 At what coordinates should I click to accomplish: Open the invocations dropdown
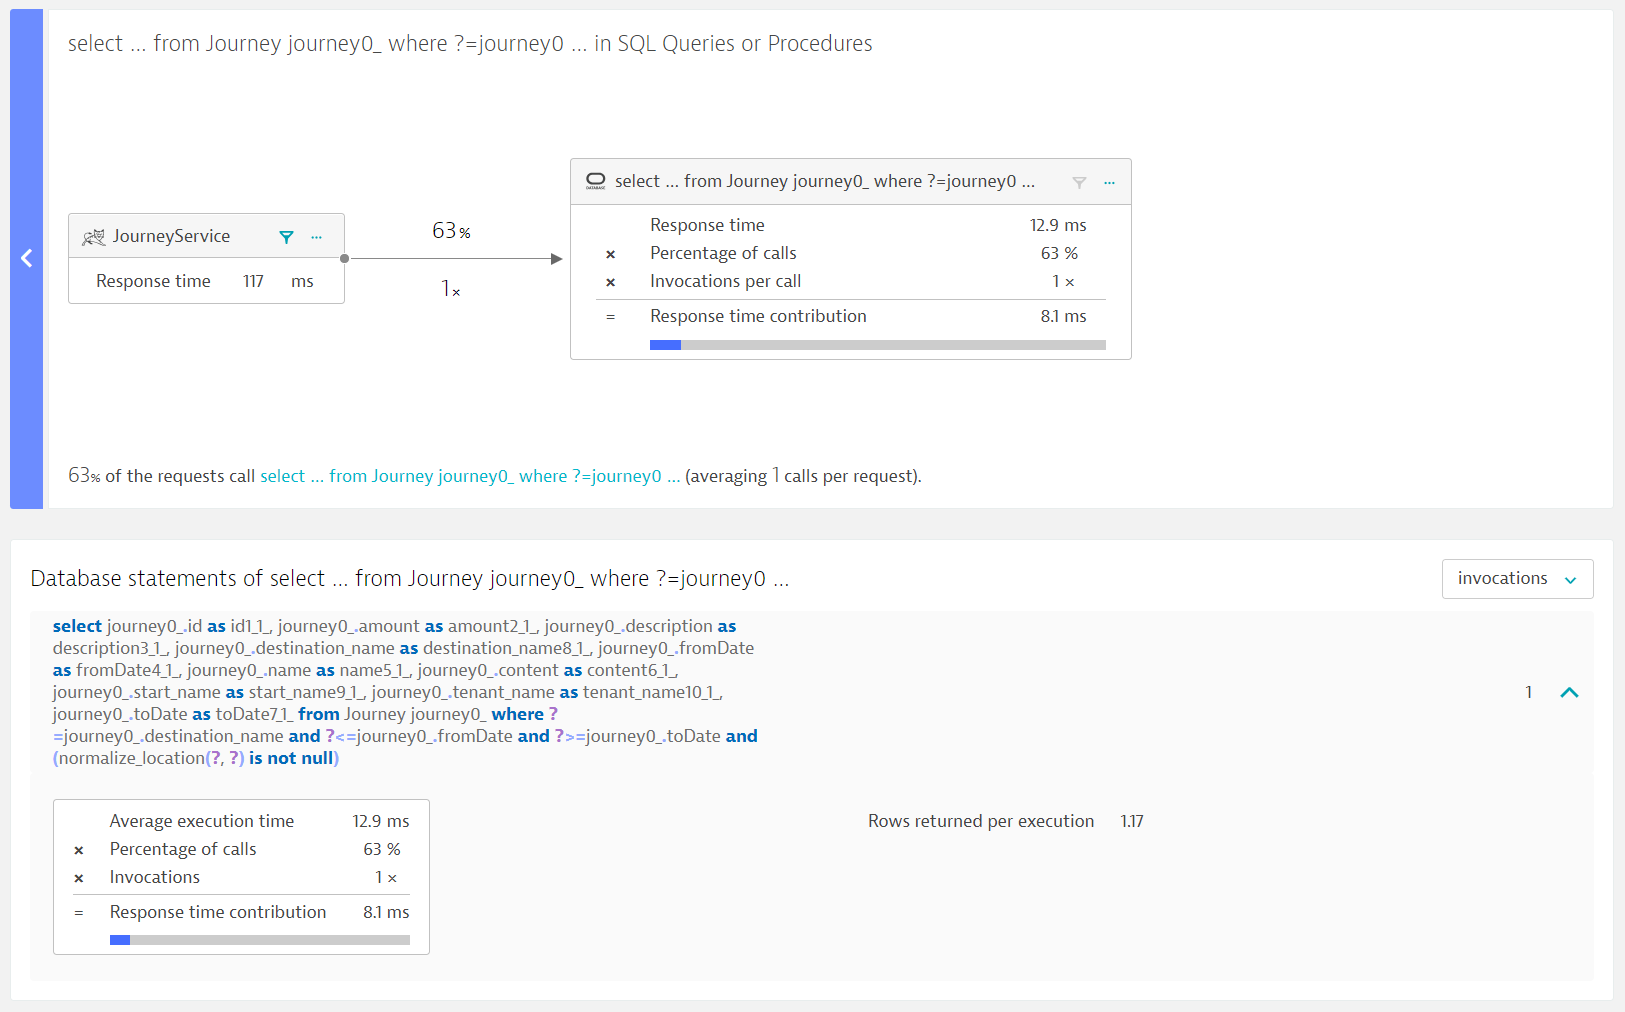point(1517,578)
